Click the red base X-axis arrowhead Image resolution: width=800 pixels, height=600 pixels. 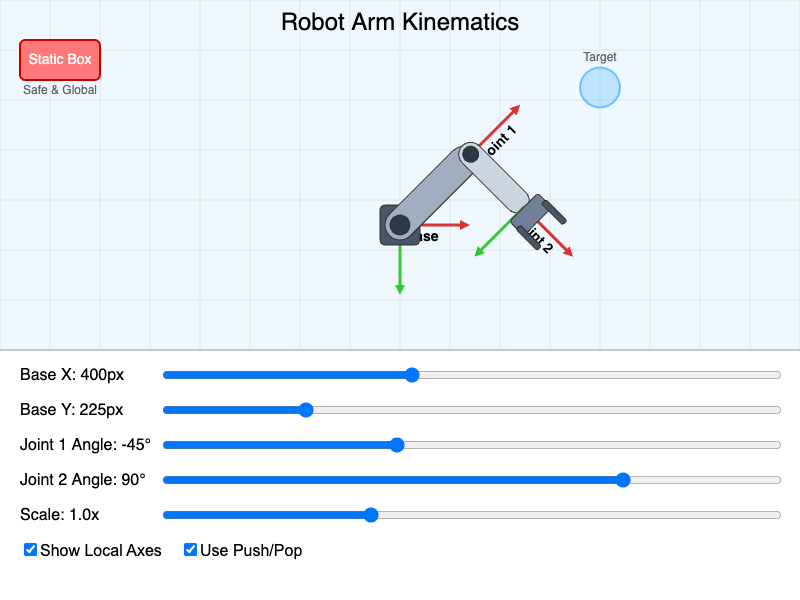coord(464,224)
